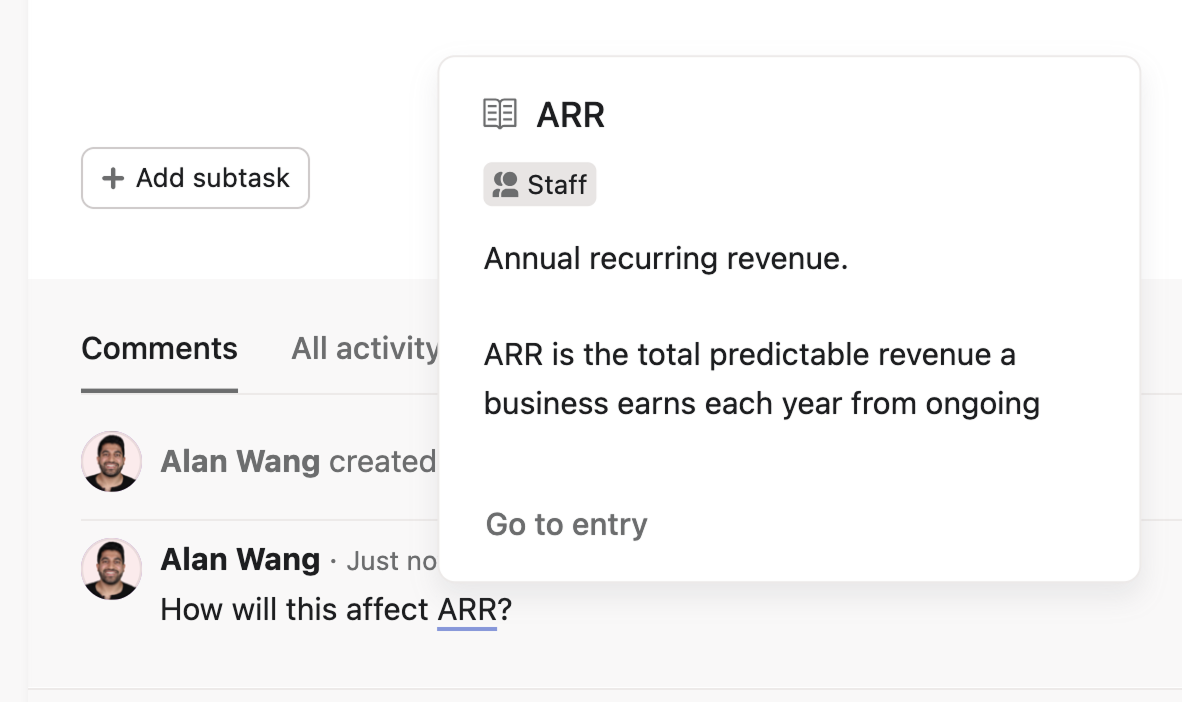
Task: Click the Go to entry link
Action: click(x=566, y=524)
